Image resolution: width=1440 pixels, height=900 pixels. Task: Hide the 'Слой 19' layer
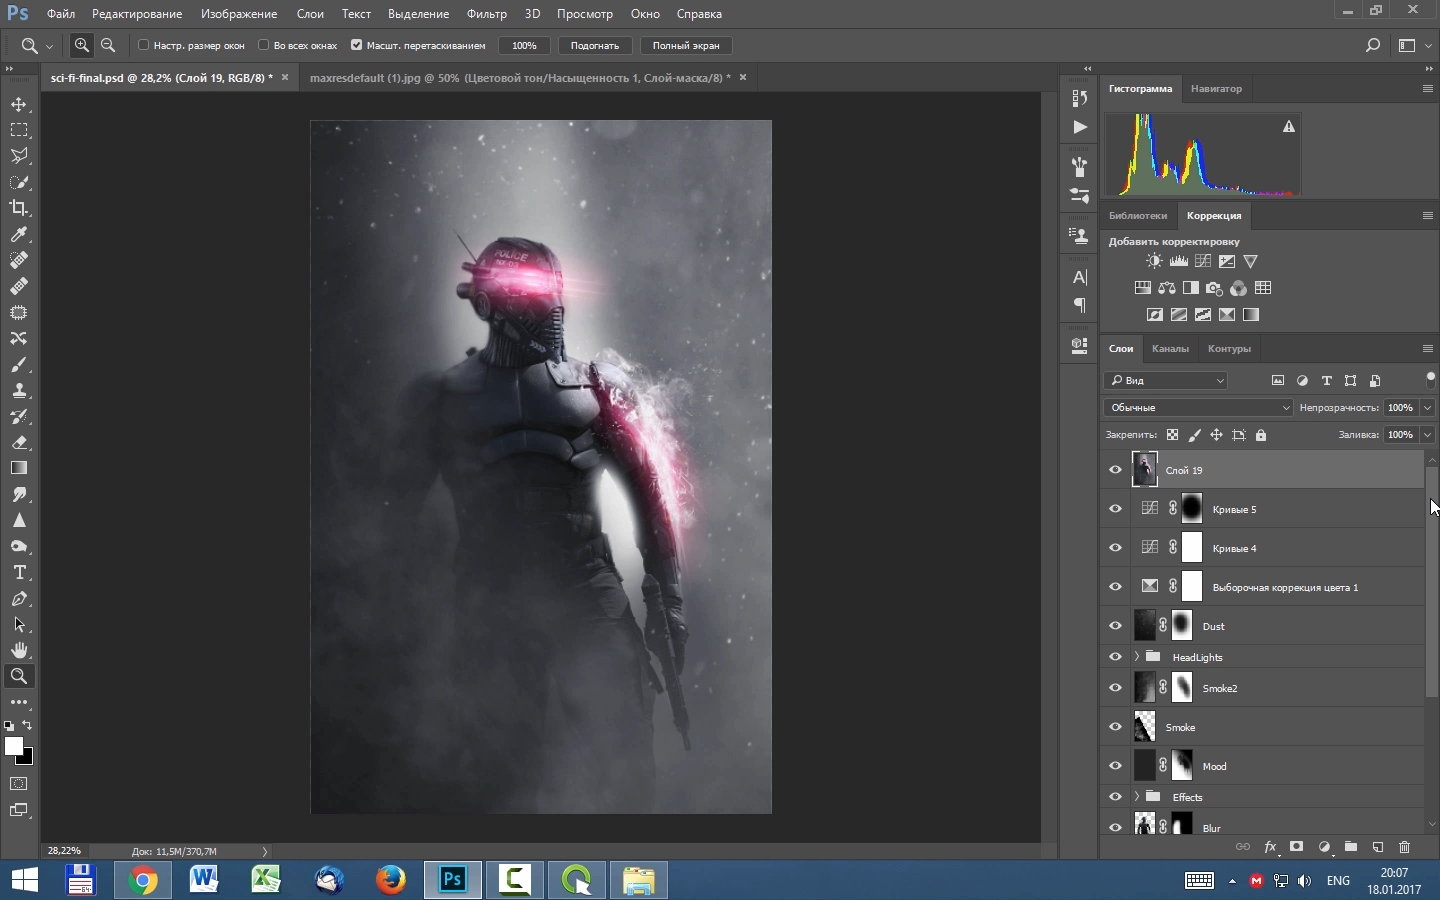coord(1116,470)
